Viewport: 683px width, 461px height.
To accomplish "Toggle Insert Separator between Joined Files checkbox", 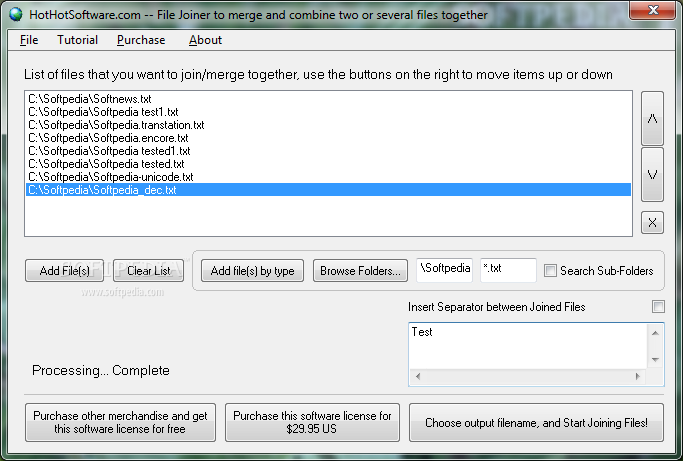I will pyautogui.click(x=658, y=306).
